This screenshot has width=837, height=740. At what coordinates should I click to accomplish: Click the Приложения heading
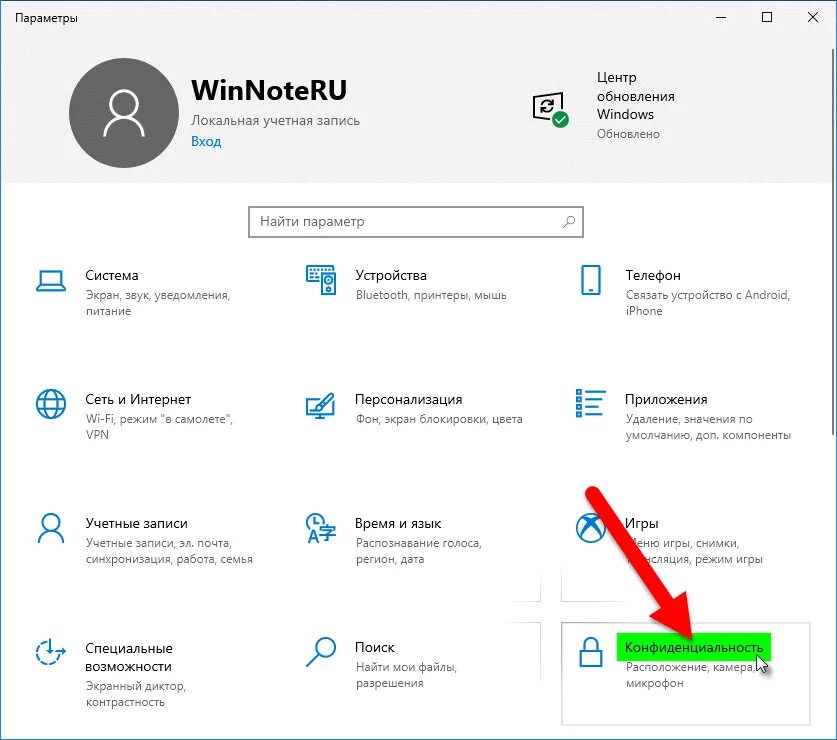click(666, 399)
